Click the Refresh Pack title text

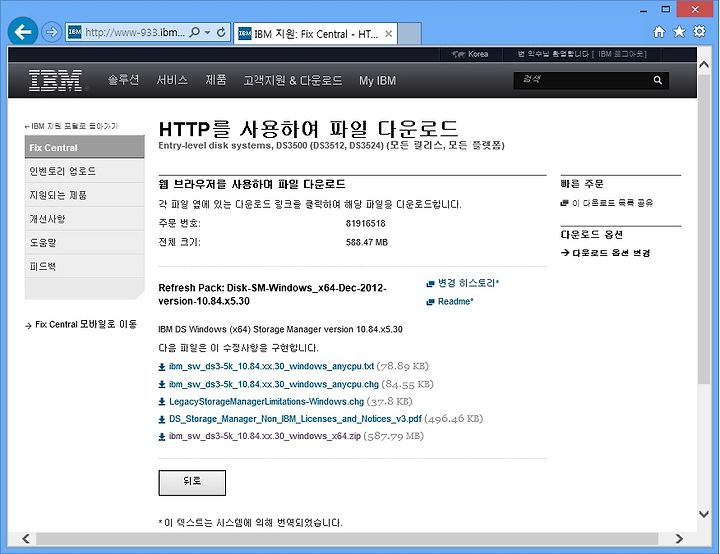(x=272, y=294)
